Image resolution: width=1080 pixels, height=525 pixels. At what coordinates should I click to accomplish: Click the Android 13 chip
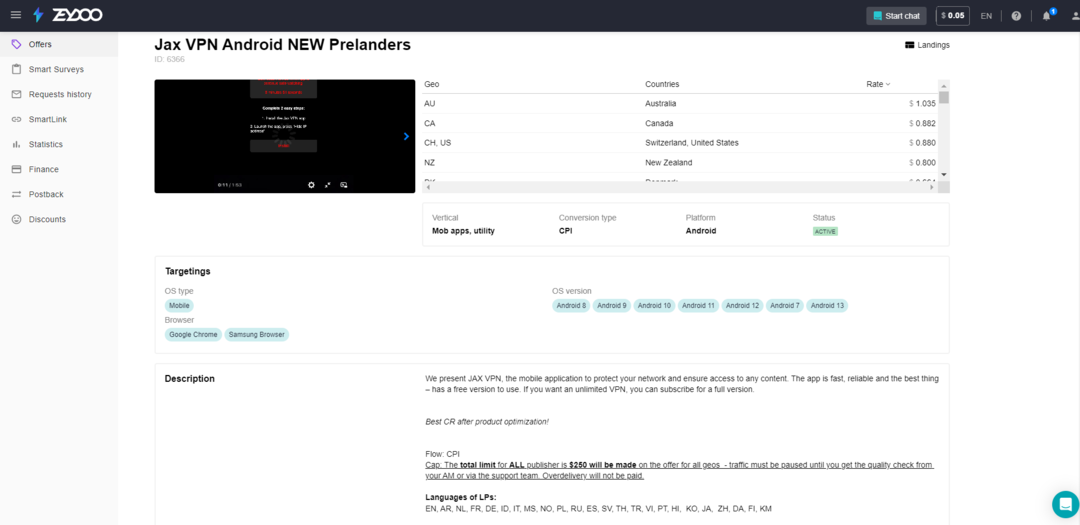point(827,305)
